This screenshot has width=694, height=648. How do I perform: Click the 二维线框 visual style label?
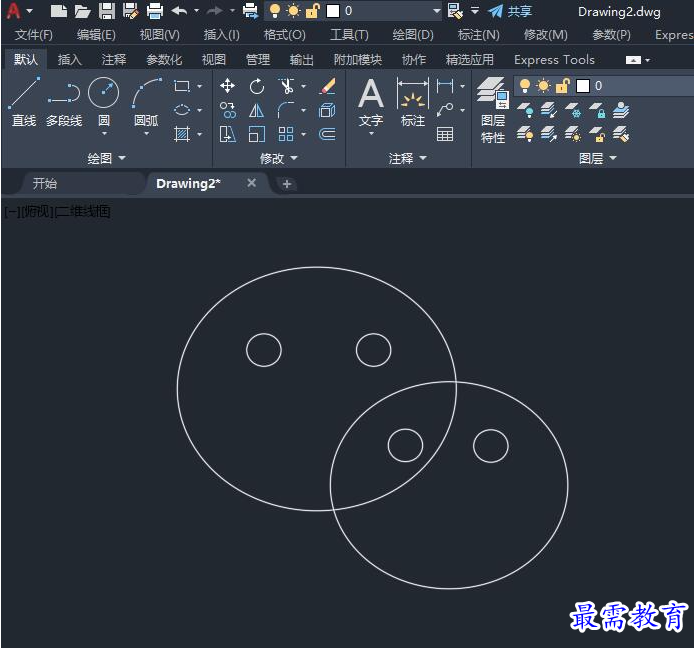point(83,212)
